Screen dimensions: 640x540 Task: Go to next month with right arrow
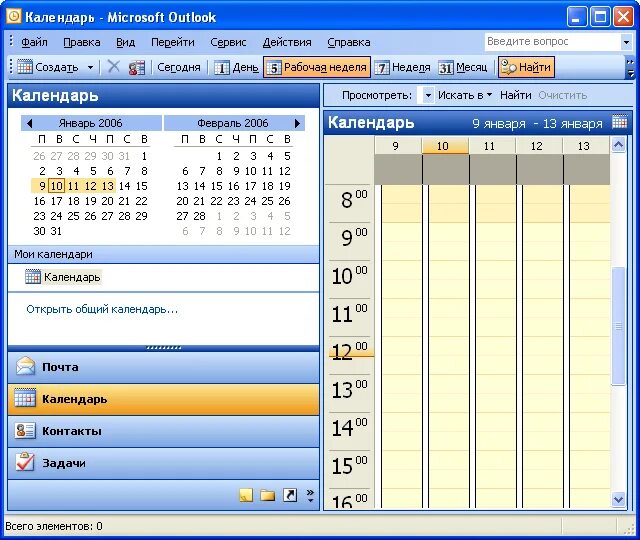tap(298, 123)
